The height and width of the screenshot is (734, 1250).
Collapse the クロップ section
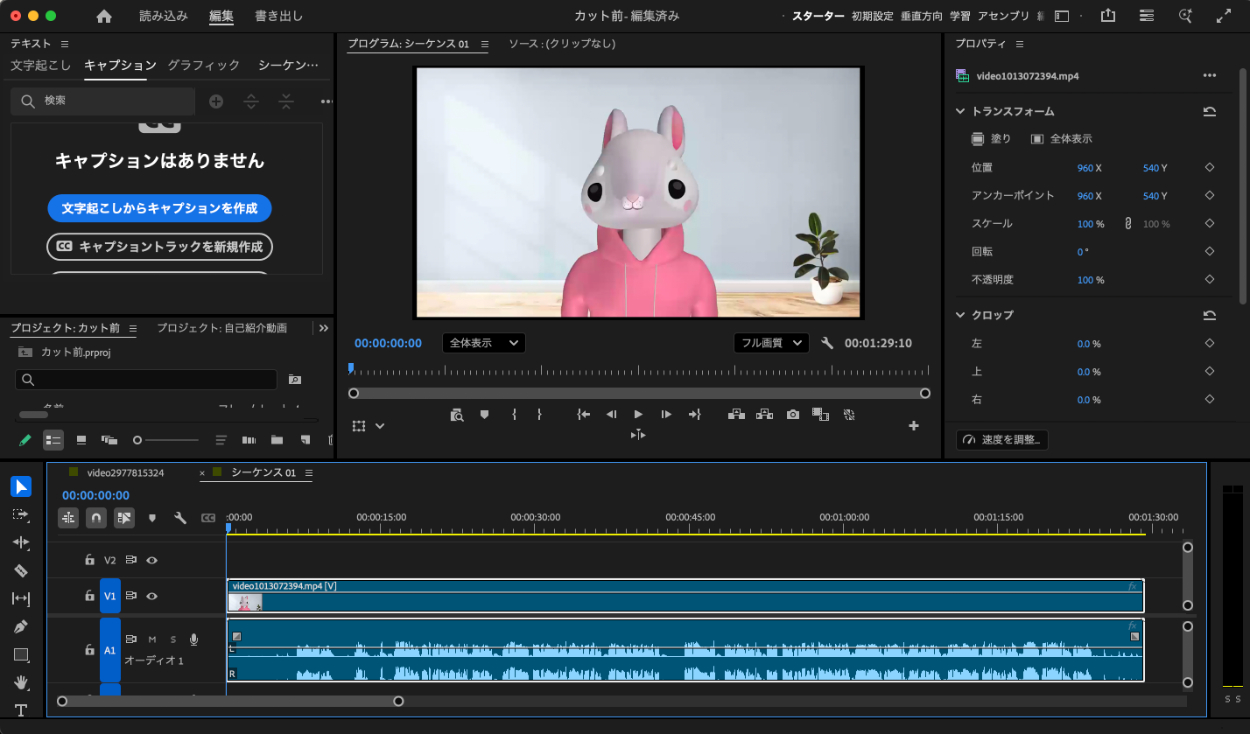[961, 315]
